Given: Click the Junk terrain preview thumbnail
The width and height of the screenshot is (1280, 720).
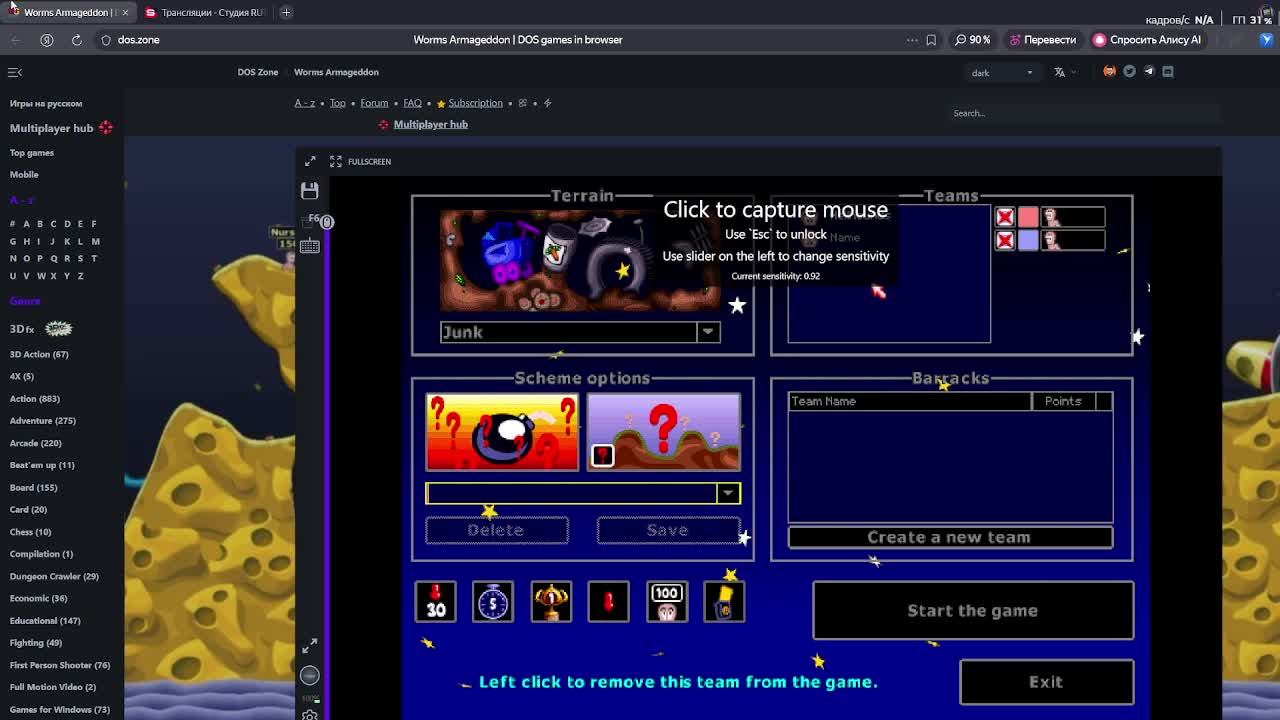Looking at the screenshot, I should pyautogui.click(x=580, y=261).
